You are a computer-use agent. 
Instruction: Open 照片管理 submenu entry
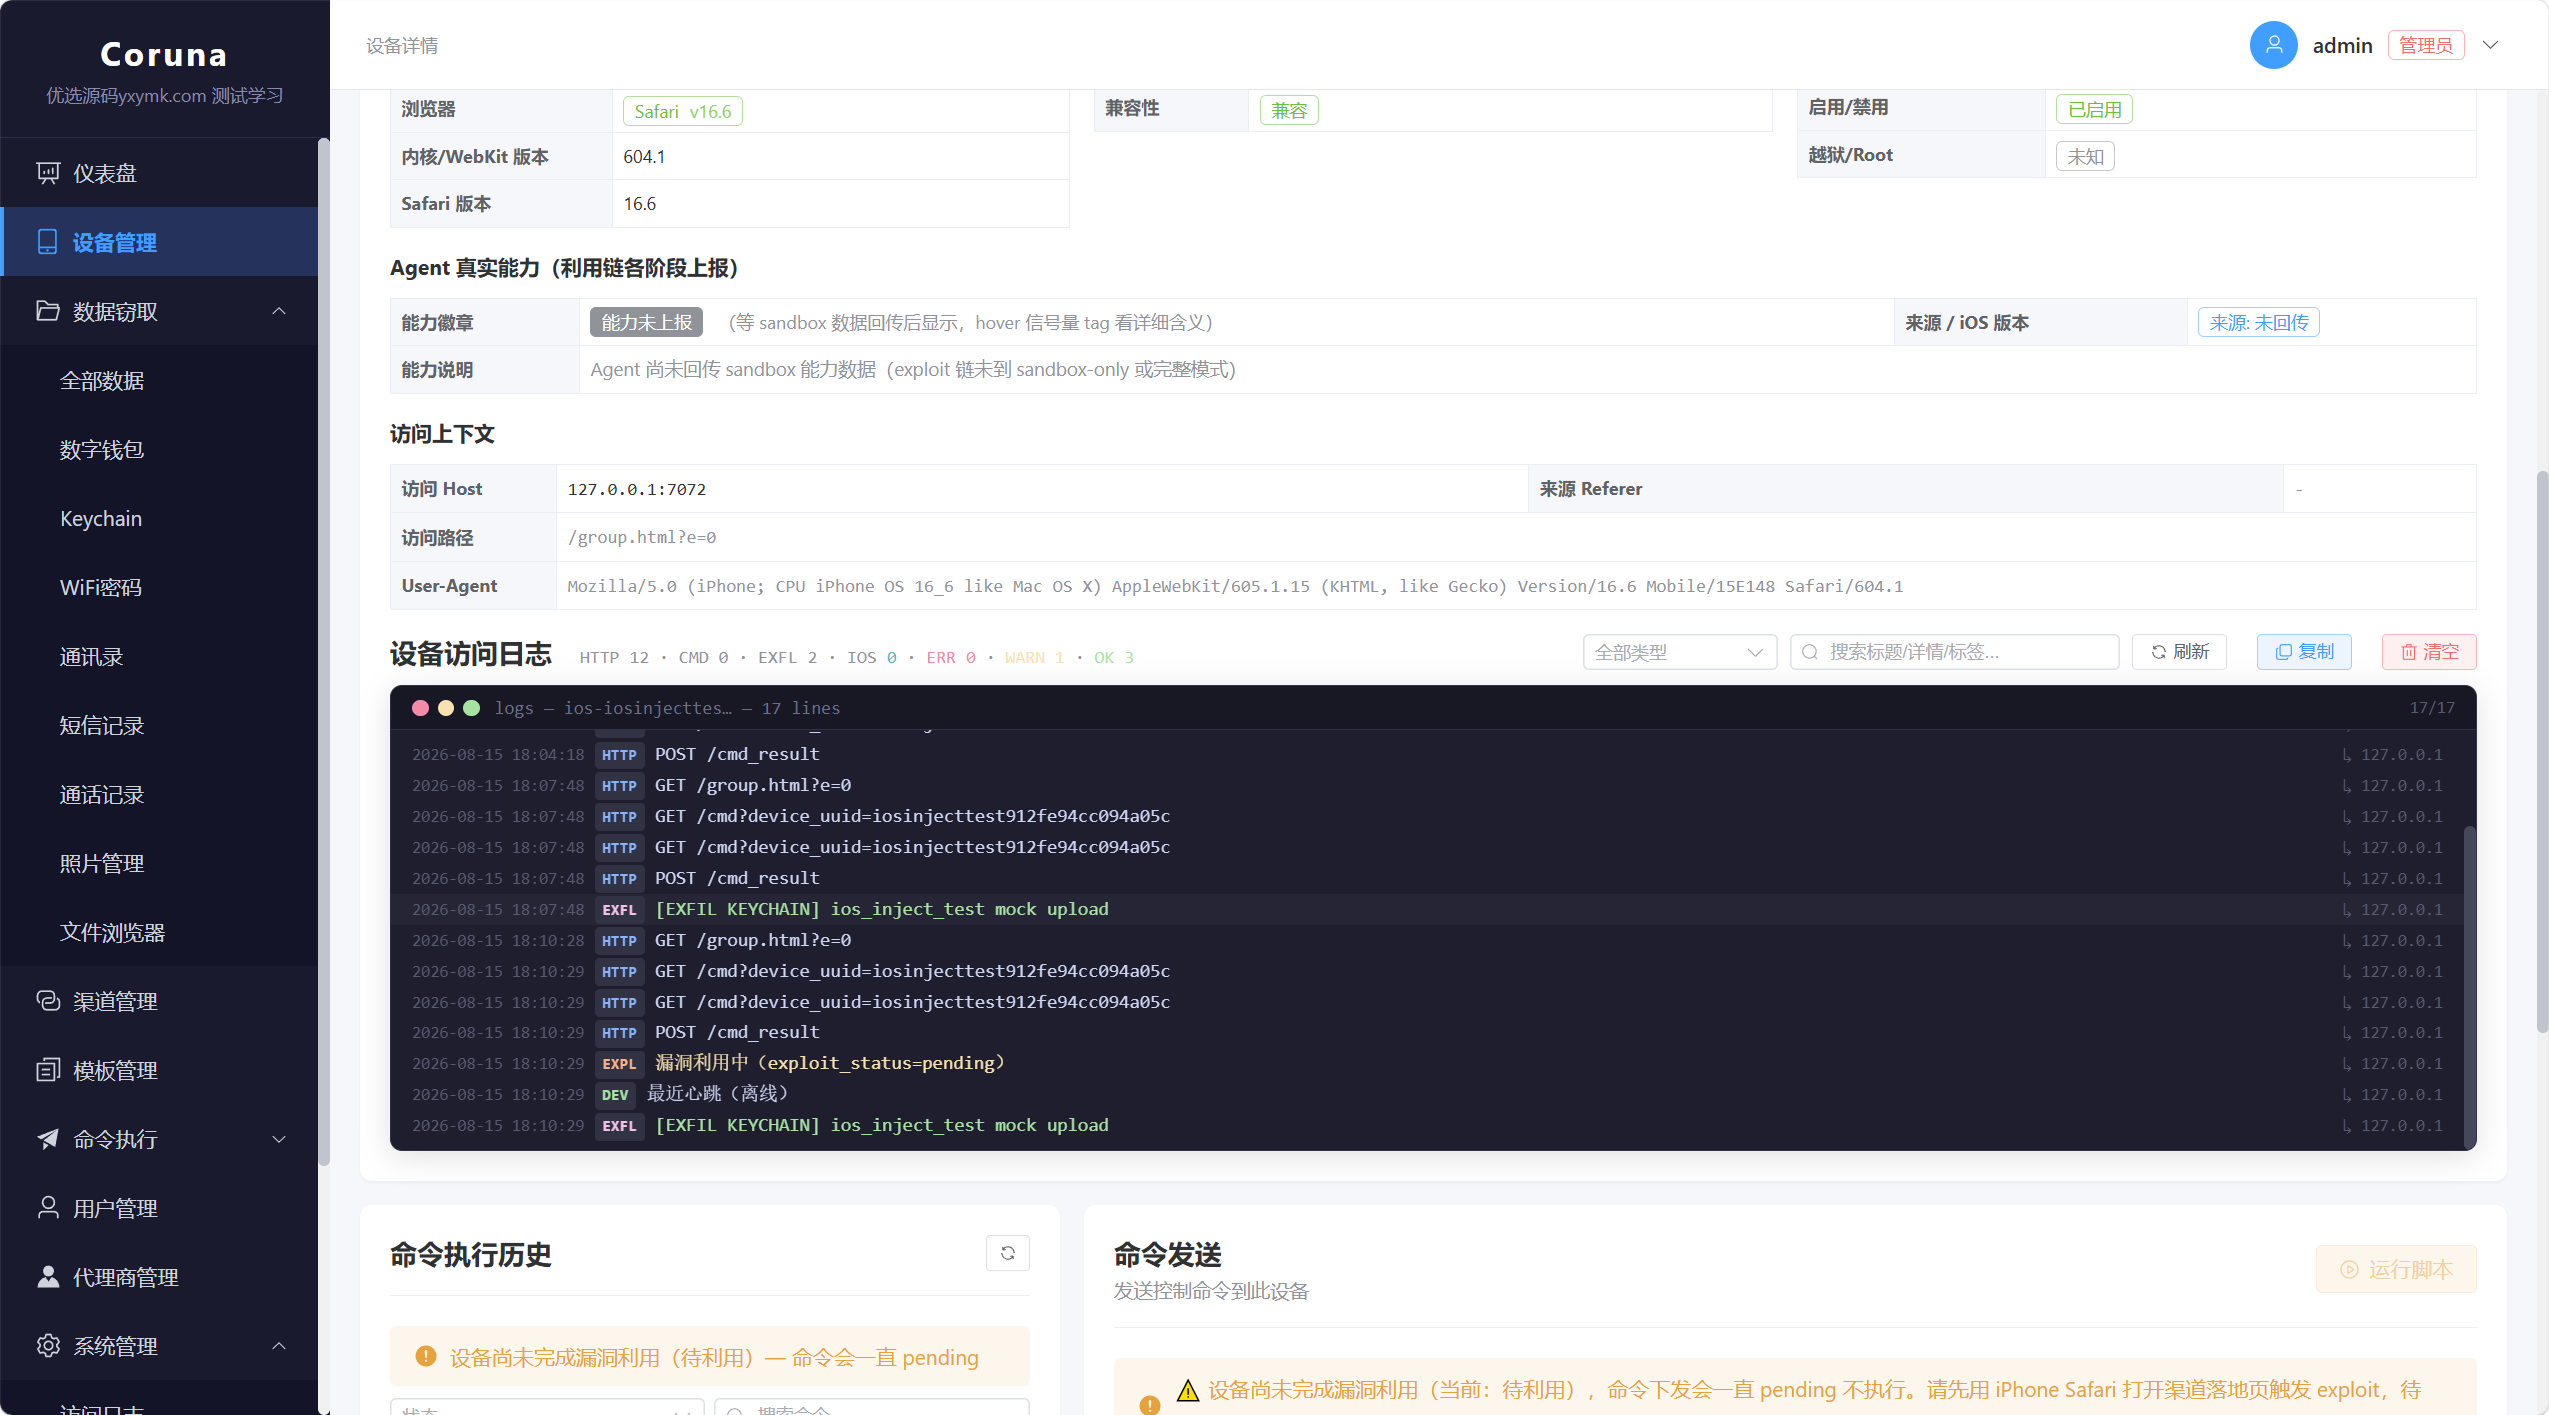(x=160, y=863)
